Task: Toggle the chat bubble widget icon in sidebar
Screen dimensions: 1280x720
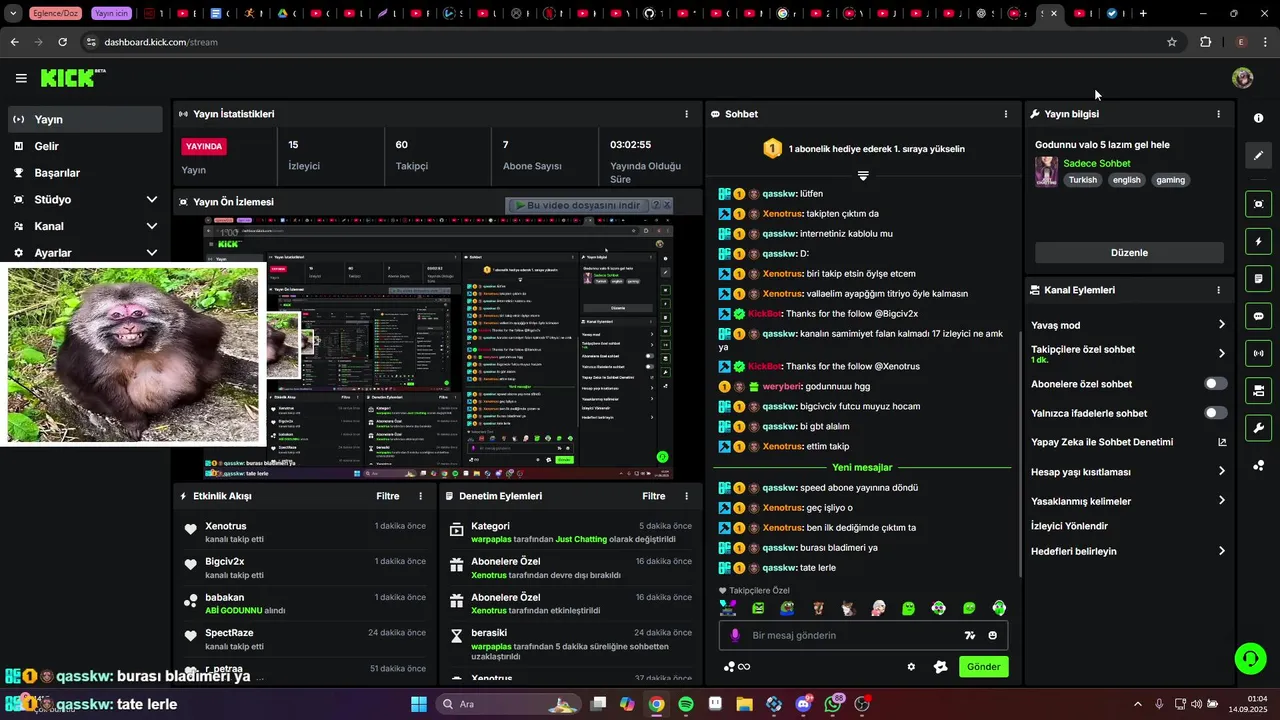Action: [x=1258, y=315]
